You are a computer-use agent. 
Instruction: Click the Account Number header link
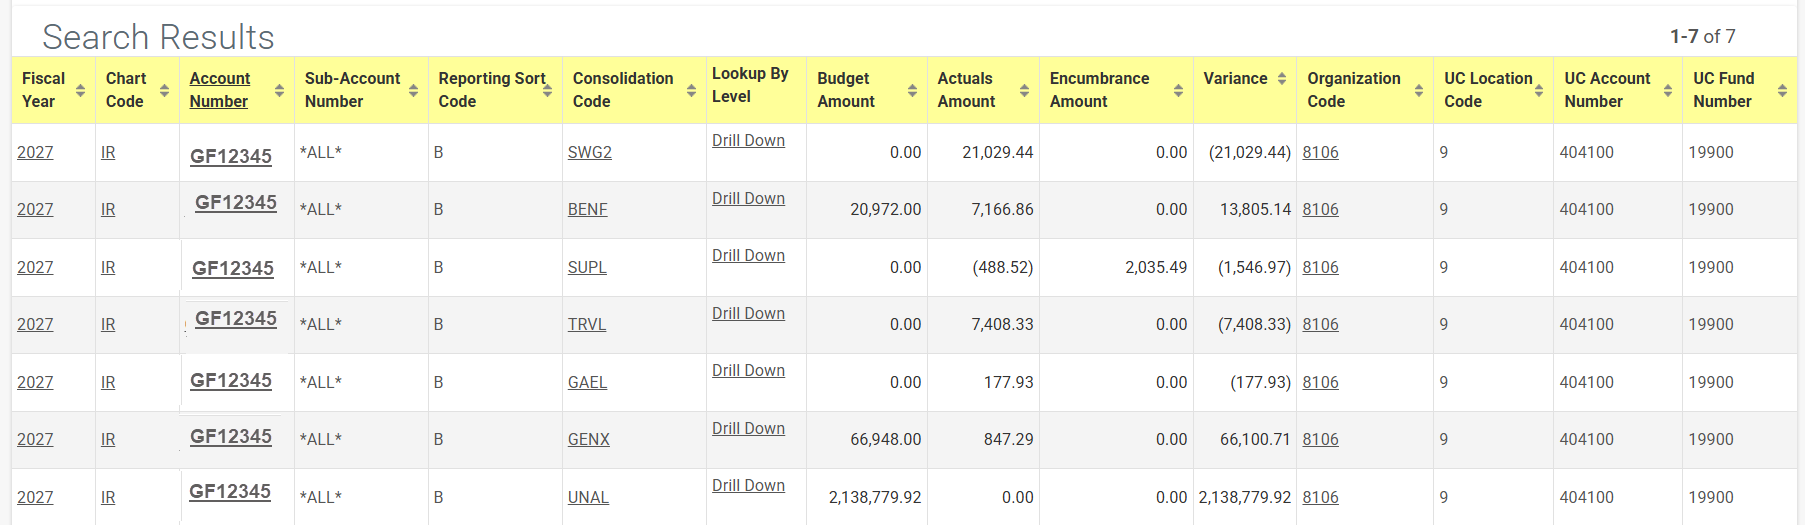[x=220, y=90]
